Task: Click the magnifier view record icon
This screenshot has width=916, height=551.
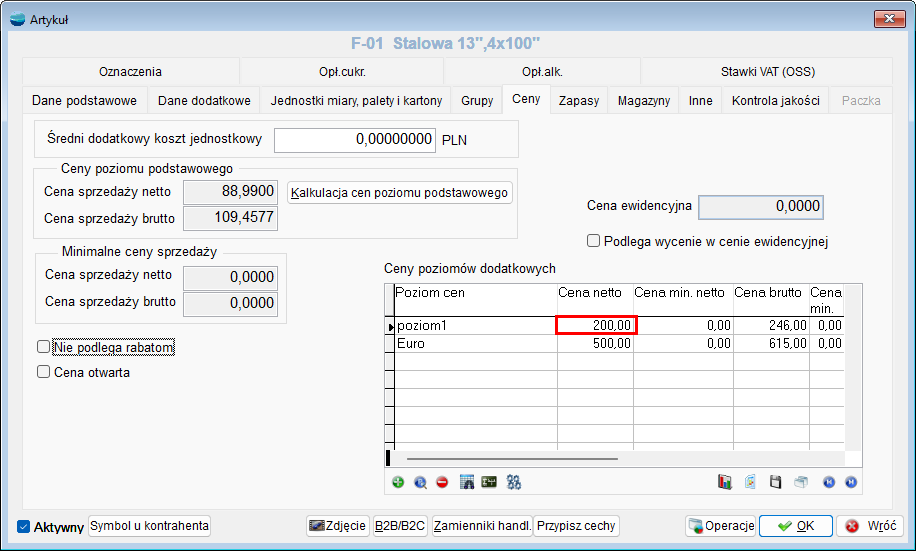Action: coord(420,482)
